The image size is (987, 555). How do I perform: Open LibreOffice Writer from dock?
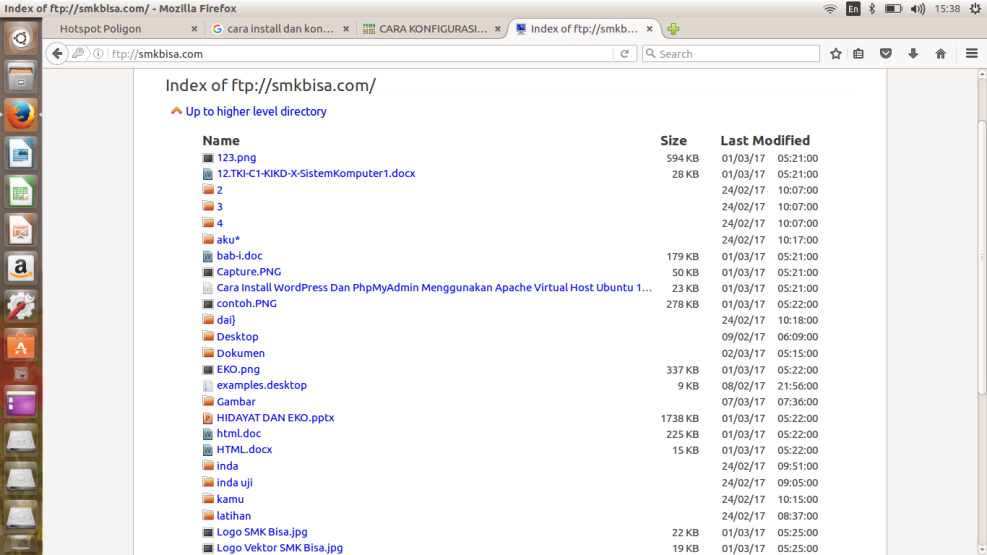pyautogui.click(x=21, y=154)
